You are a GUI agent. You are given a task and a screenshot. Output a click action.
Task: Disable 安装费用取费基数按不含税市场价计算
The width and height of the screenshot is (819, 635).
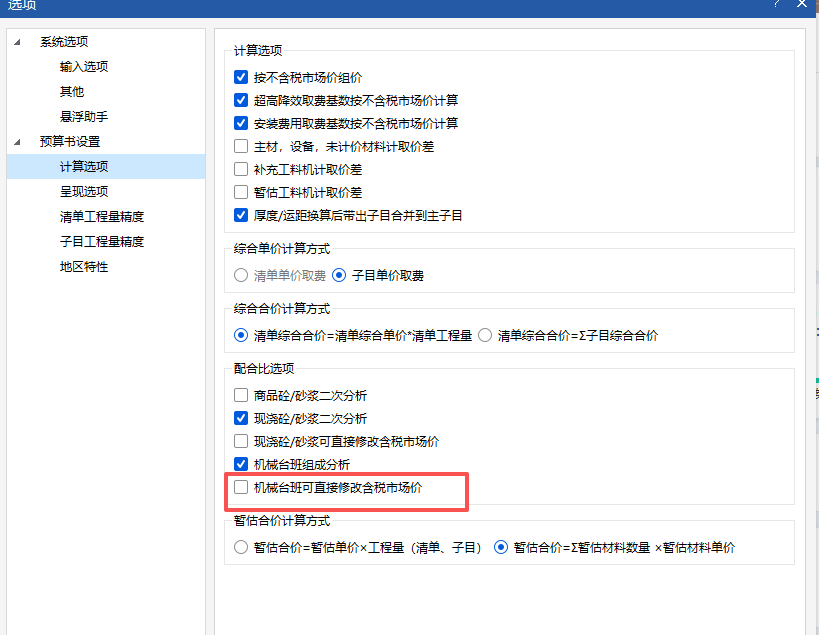240,123
